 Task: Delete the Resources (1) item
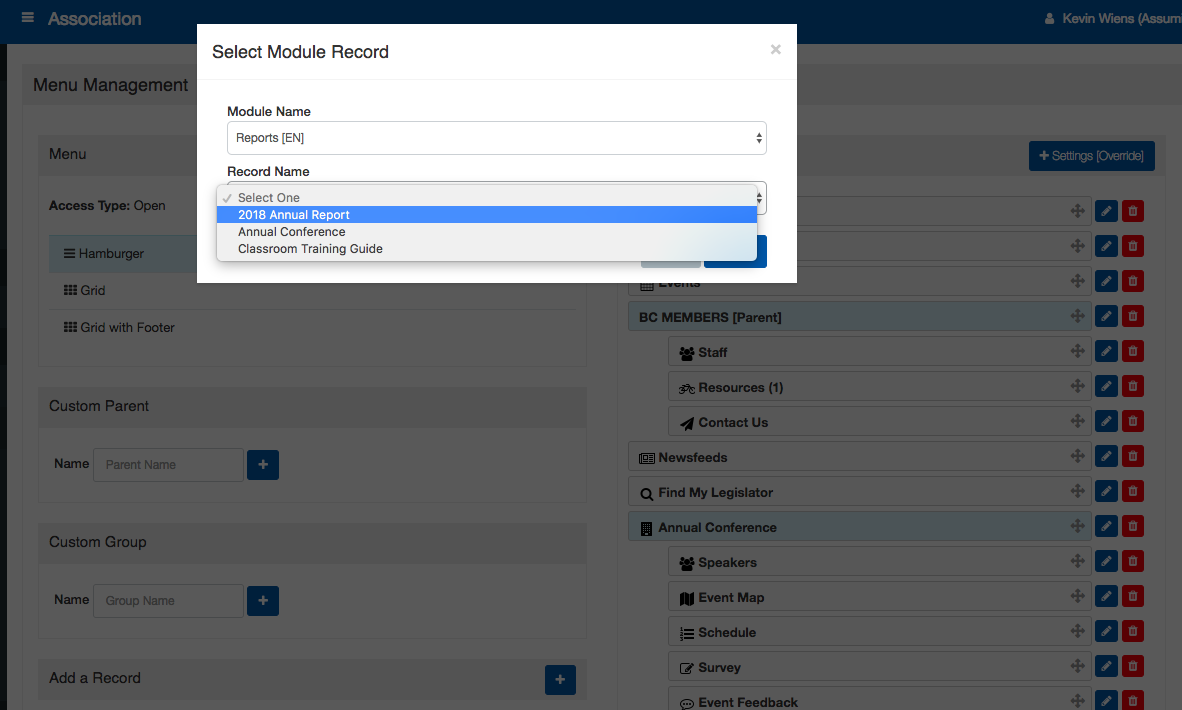click(x=1132, y=387)
